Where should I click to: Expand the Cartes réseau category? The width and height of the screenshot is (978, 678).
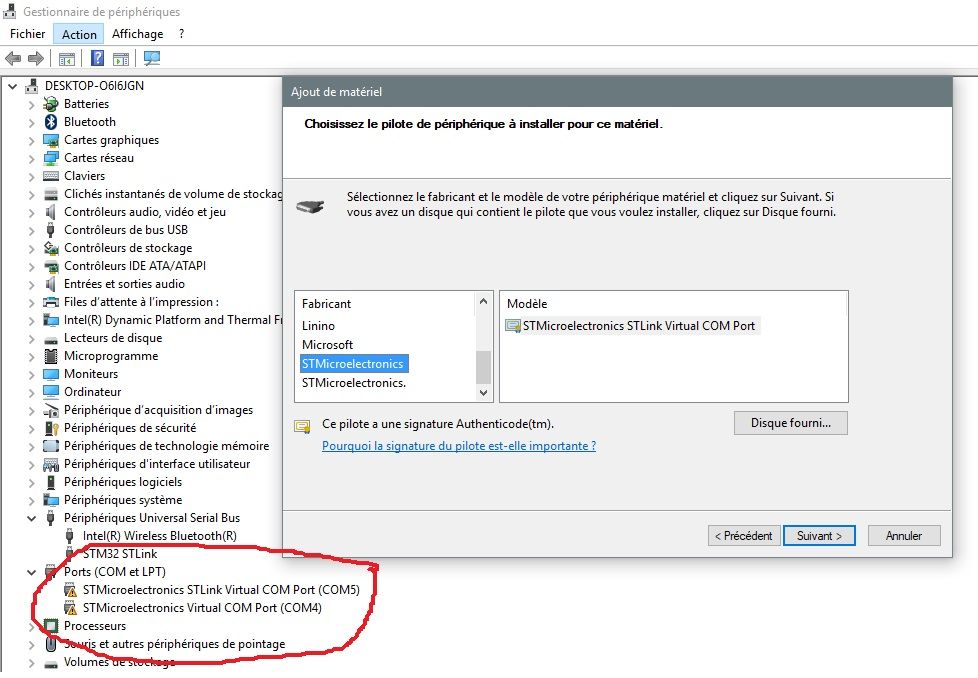pyautogui.click(x=31, y=159)
